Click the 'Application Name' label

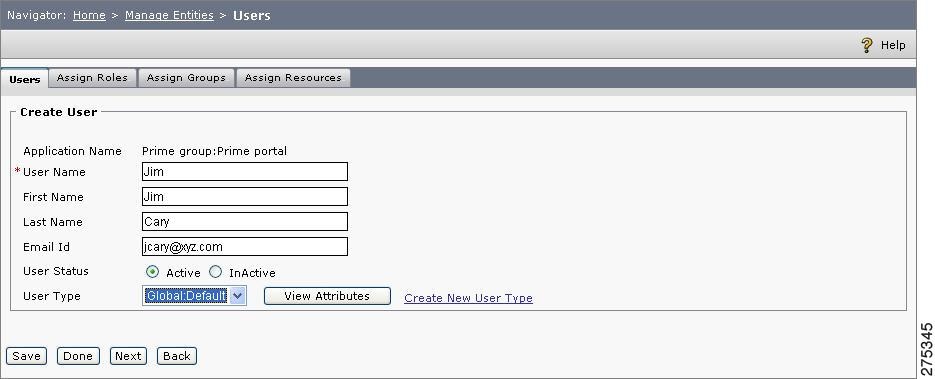pyautogui.click(x=72, y=151)
